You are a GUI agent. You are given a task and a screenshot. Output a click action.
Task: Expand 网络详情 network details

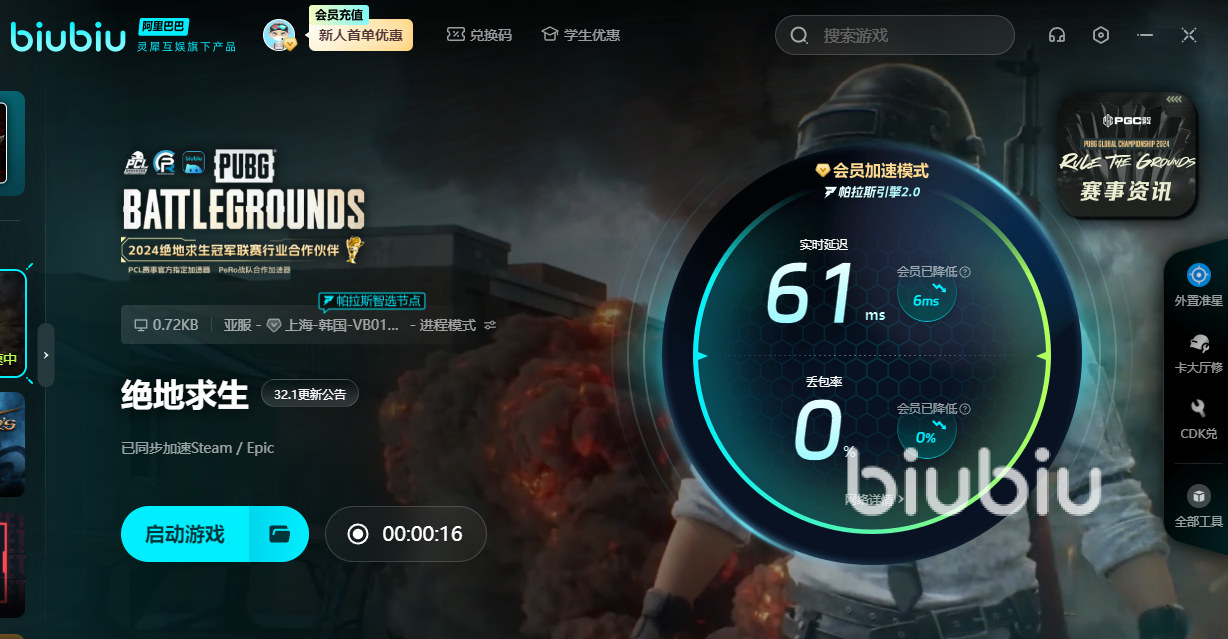pyautogui.click(x=873, y=499)
